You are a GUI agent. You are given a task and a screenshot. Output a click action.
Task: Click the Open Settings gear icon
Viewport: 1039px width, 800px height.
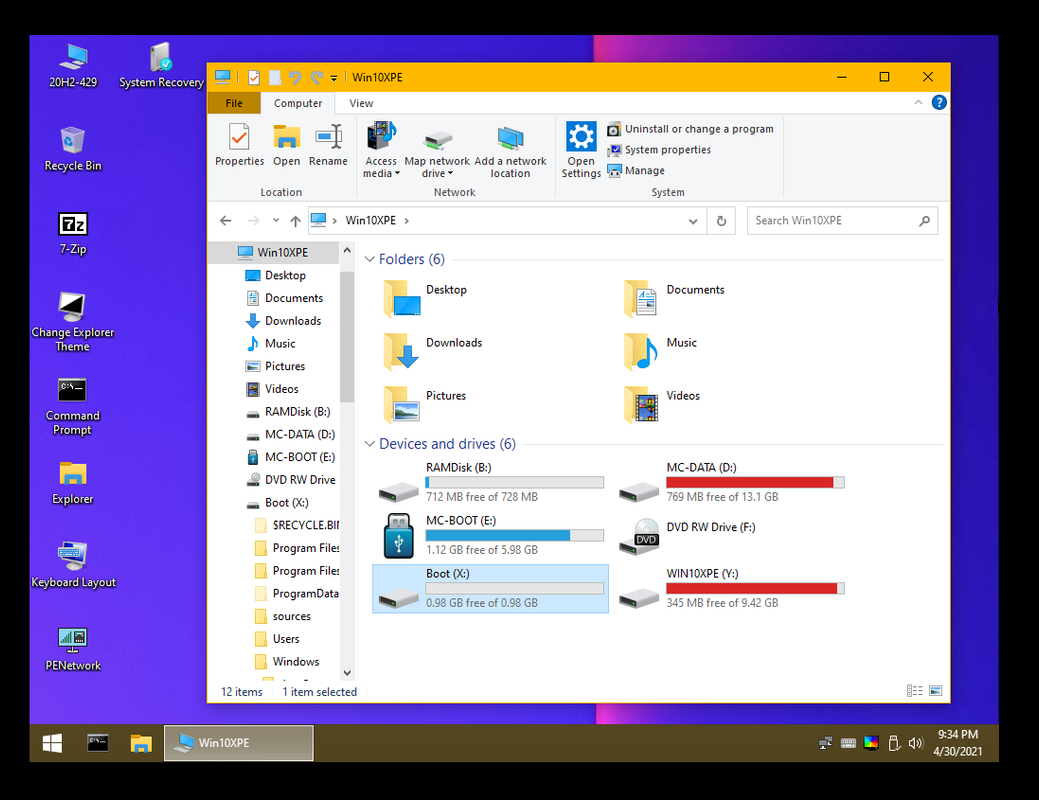(581, 137)
